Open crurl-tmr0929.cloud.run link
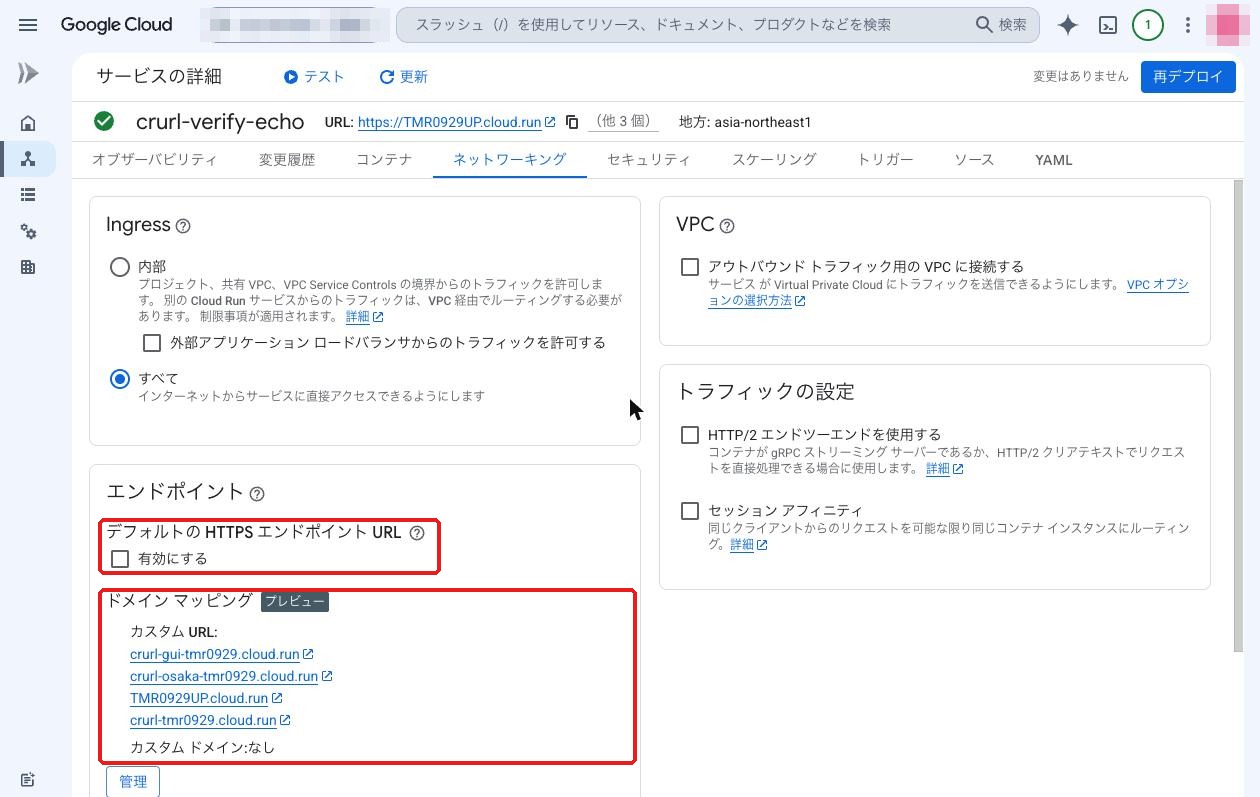Screen dimensions: 1260x797 pos(203,720)
